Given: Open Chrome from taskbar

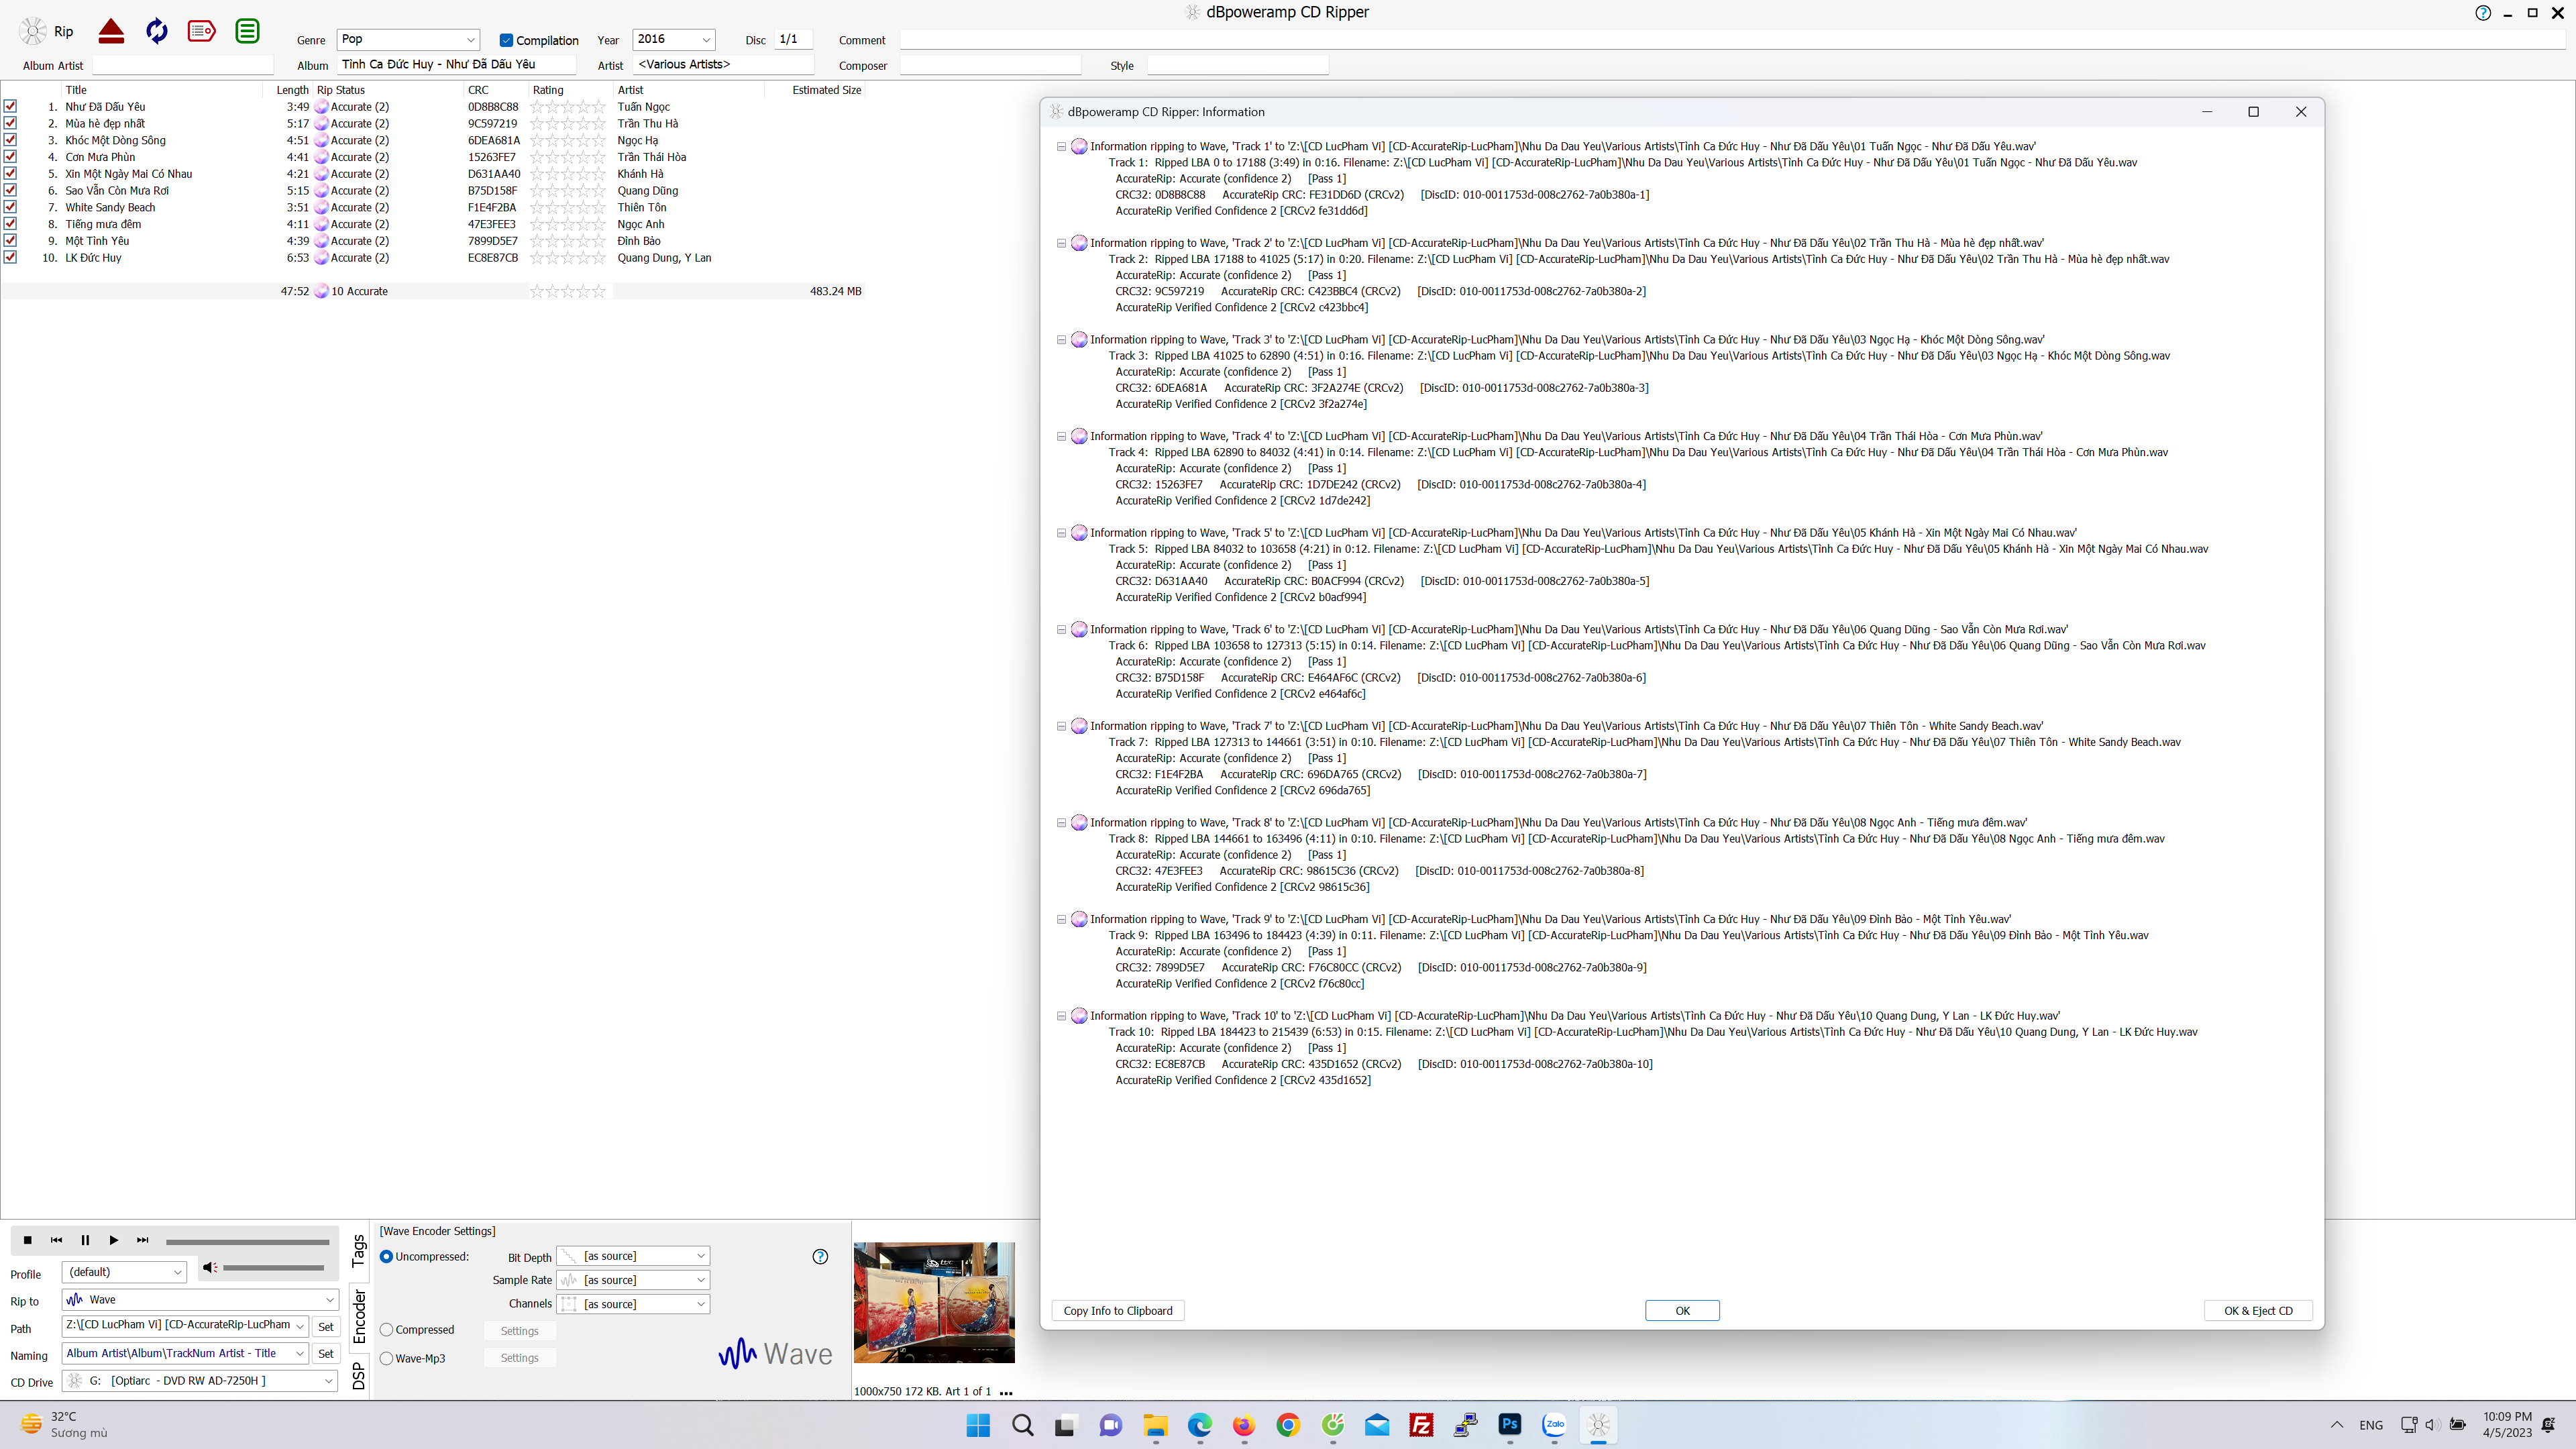Looking at the screenshot, I should pos(1288,1425).
